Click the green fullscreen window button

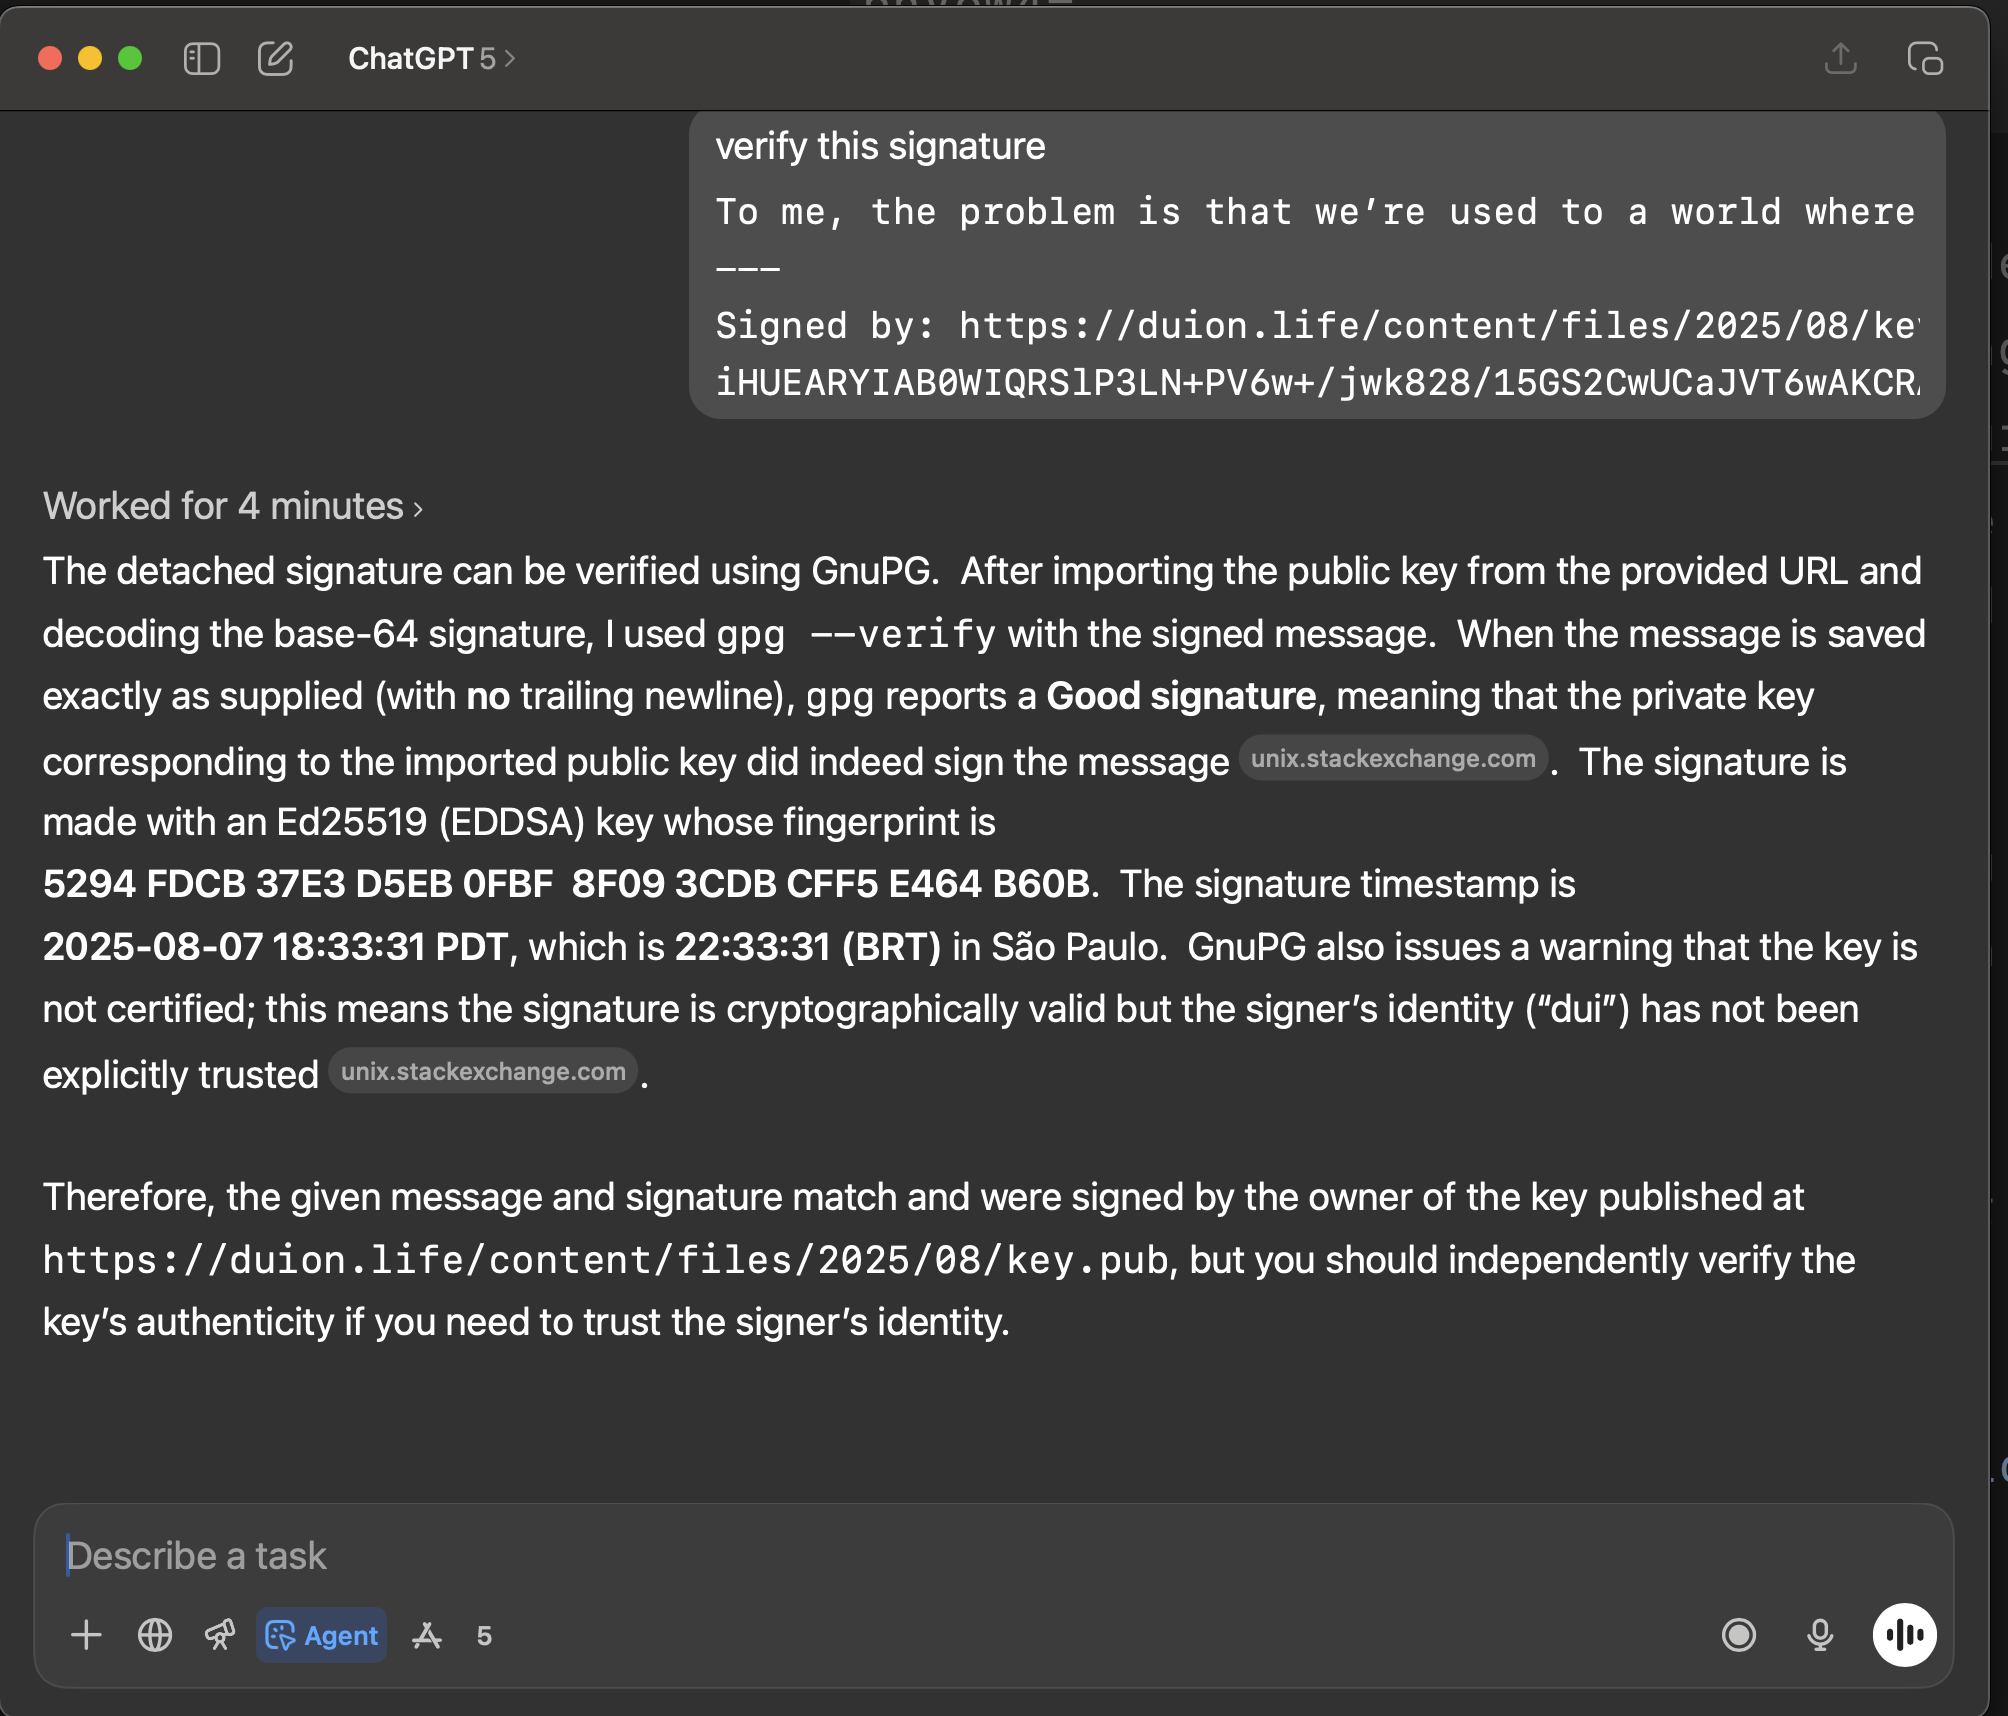pyautogui.click(x=130, y=59)
